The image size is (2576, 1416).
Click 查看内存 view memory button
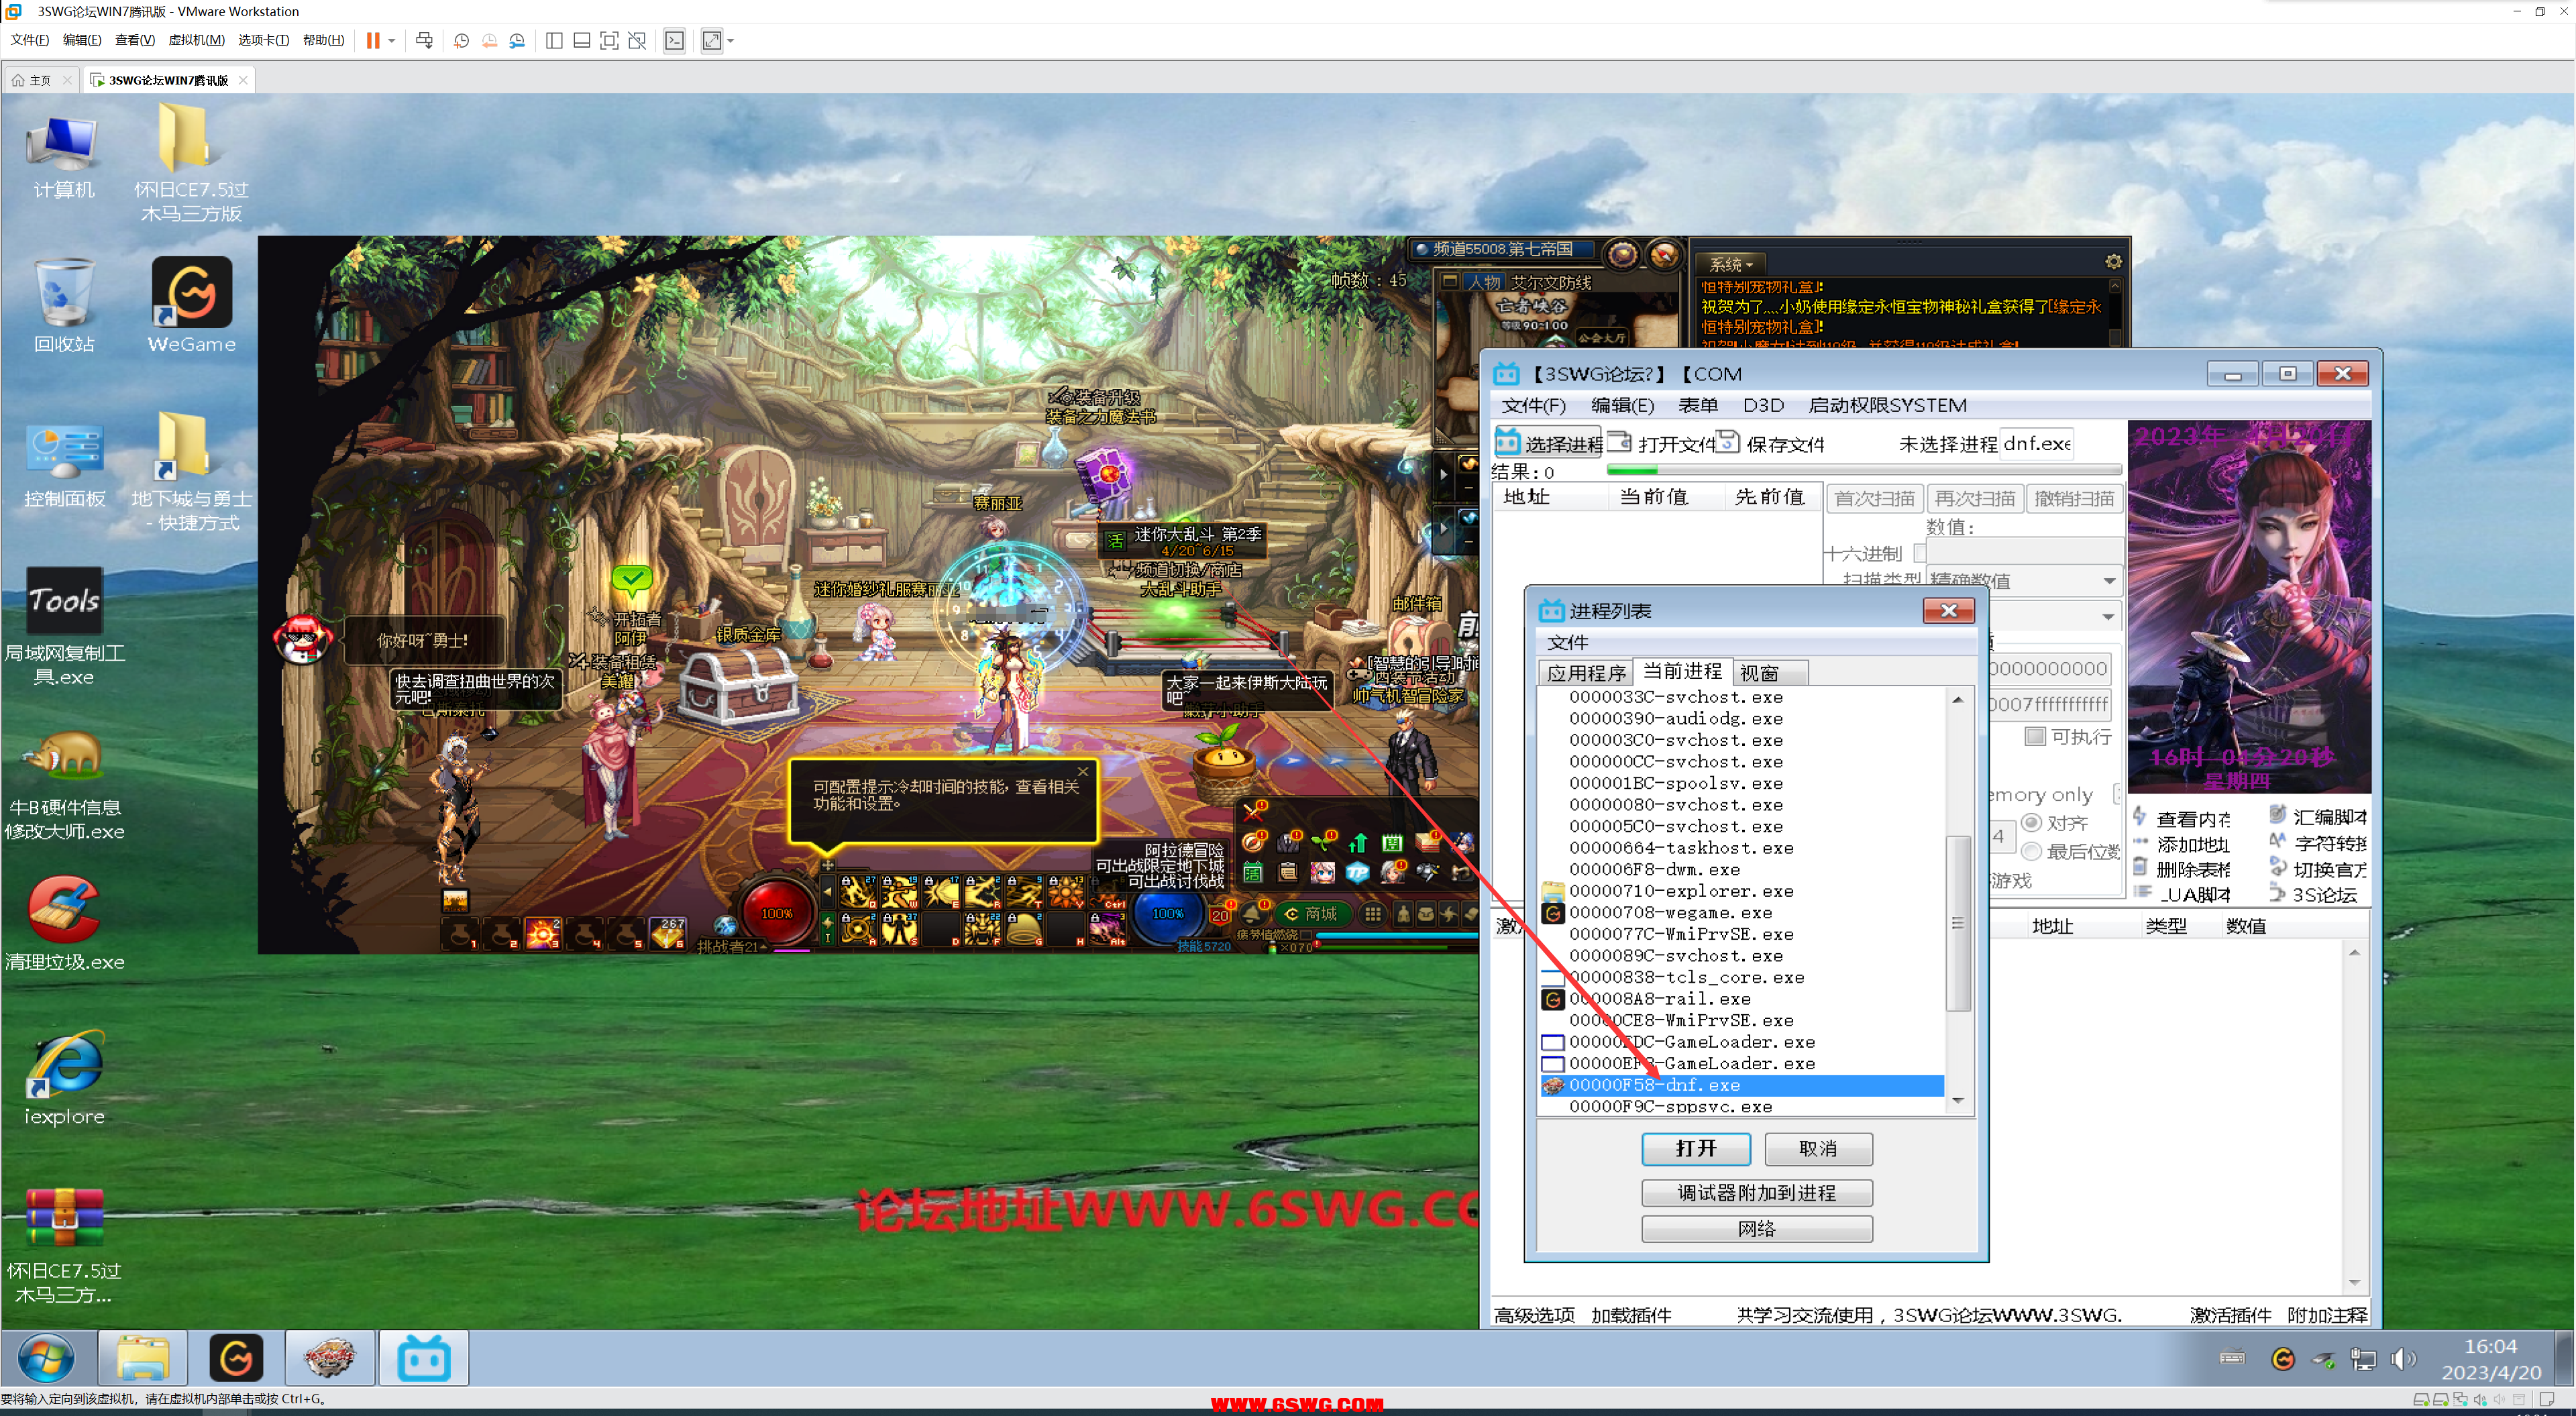click(2181, 818)
